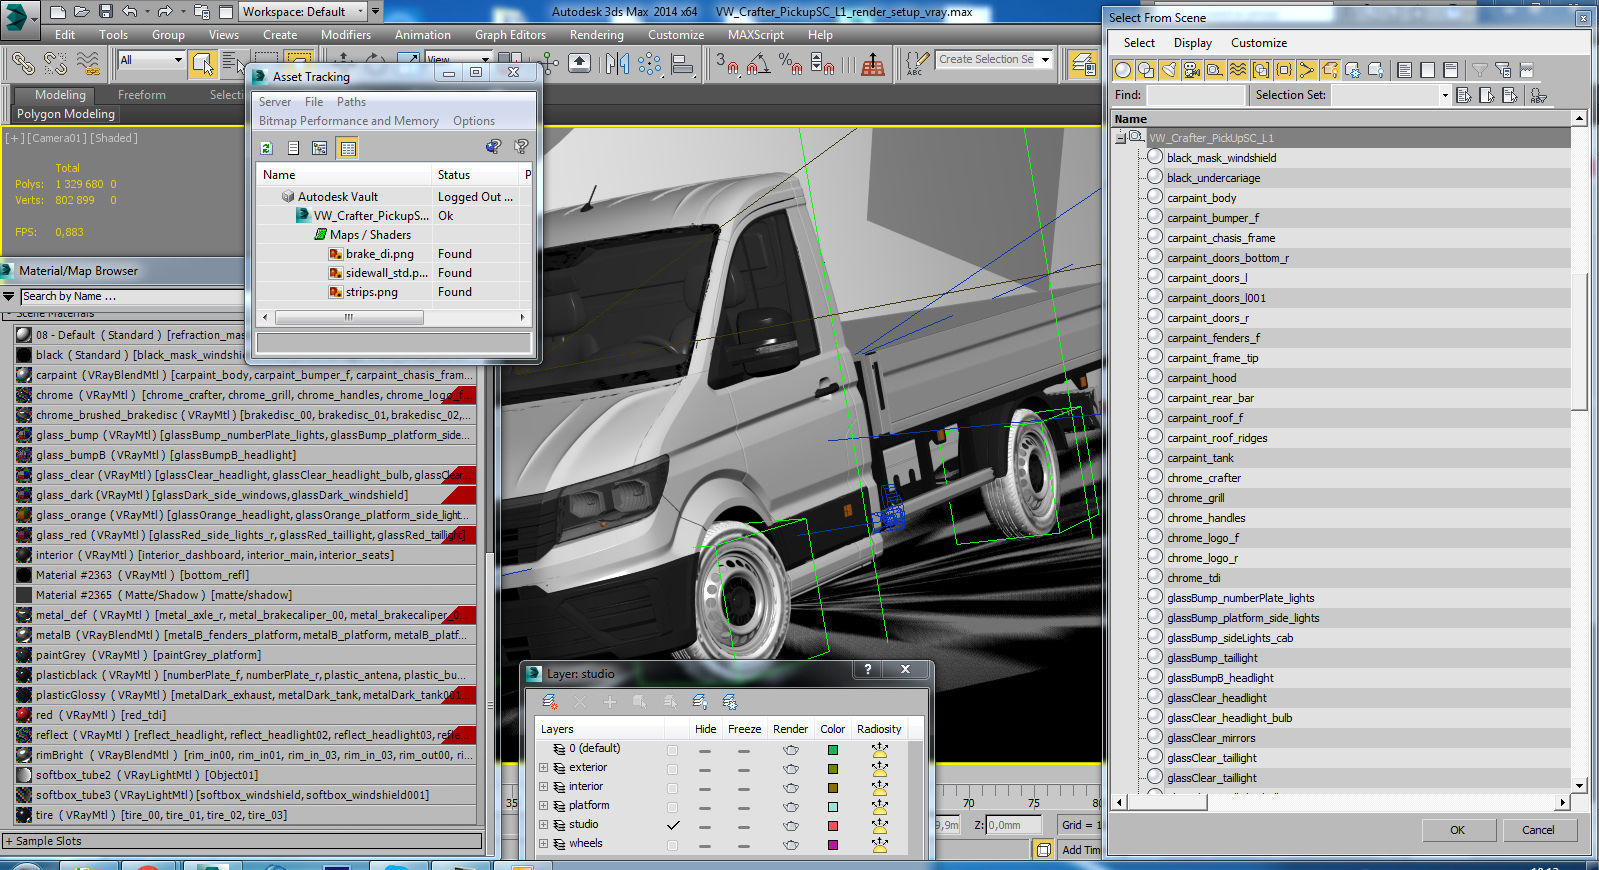The height and width of the screenshot is (870, 1599).
Task: Click the Unlink Selection tool
Action: 55,64
